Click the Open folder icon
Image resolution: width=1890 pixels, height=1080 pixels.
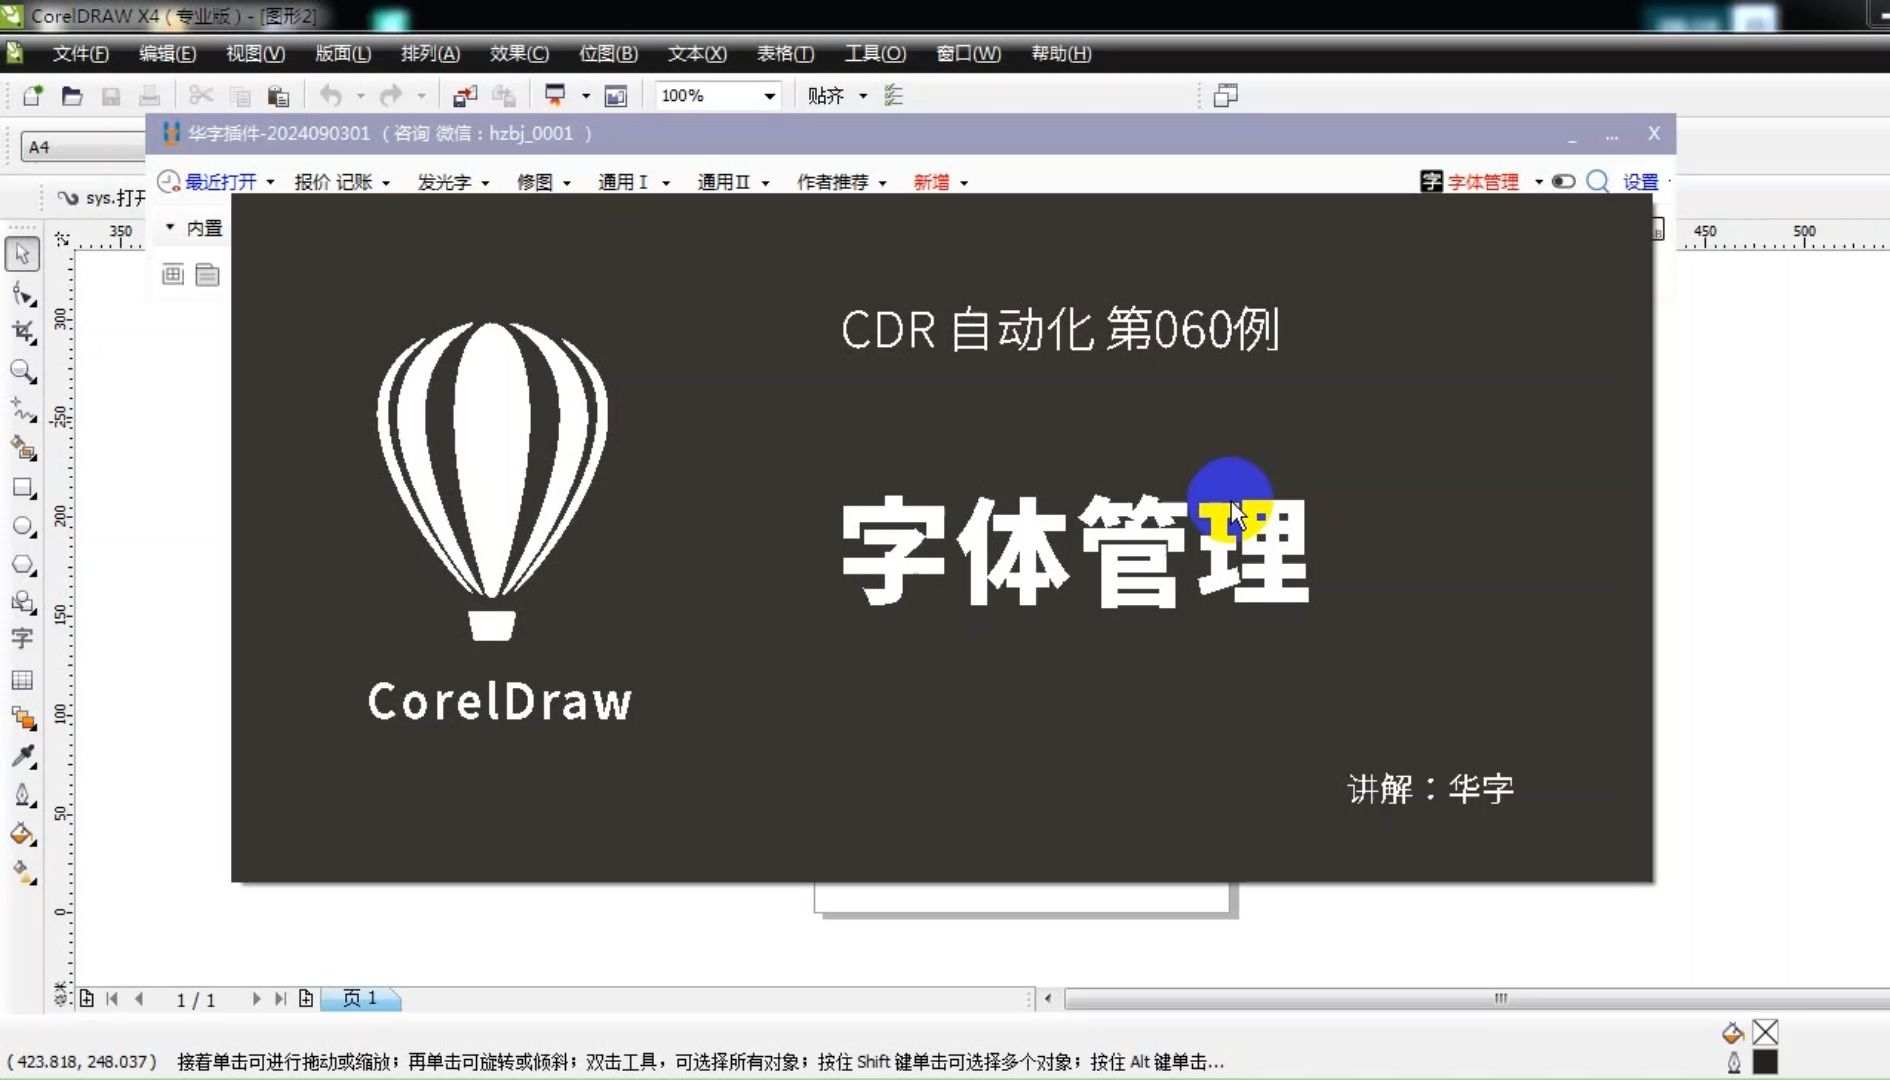click(x=72, y=95)
